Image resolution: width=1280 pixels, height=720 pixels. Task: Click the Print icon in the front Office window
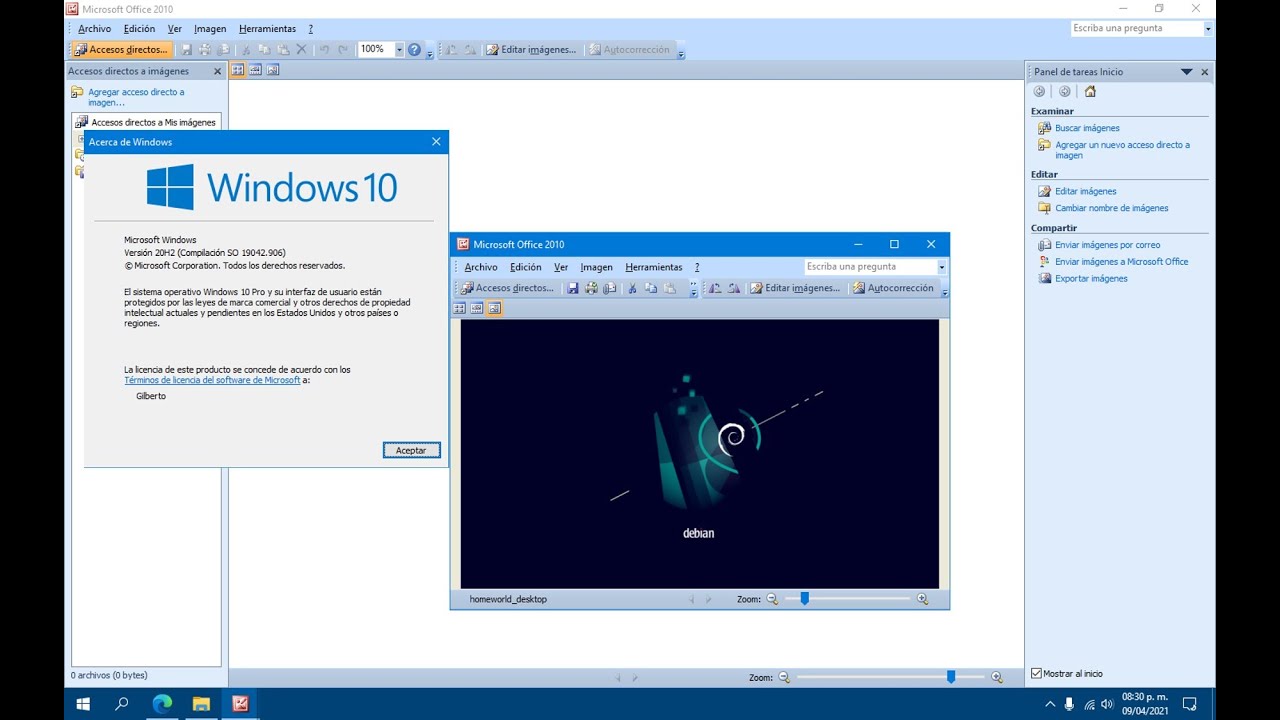click(x=591, y=288)
